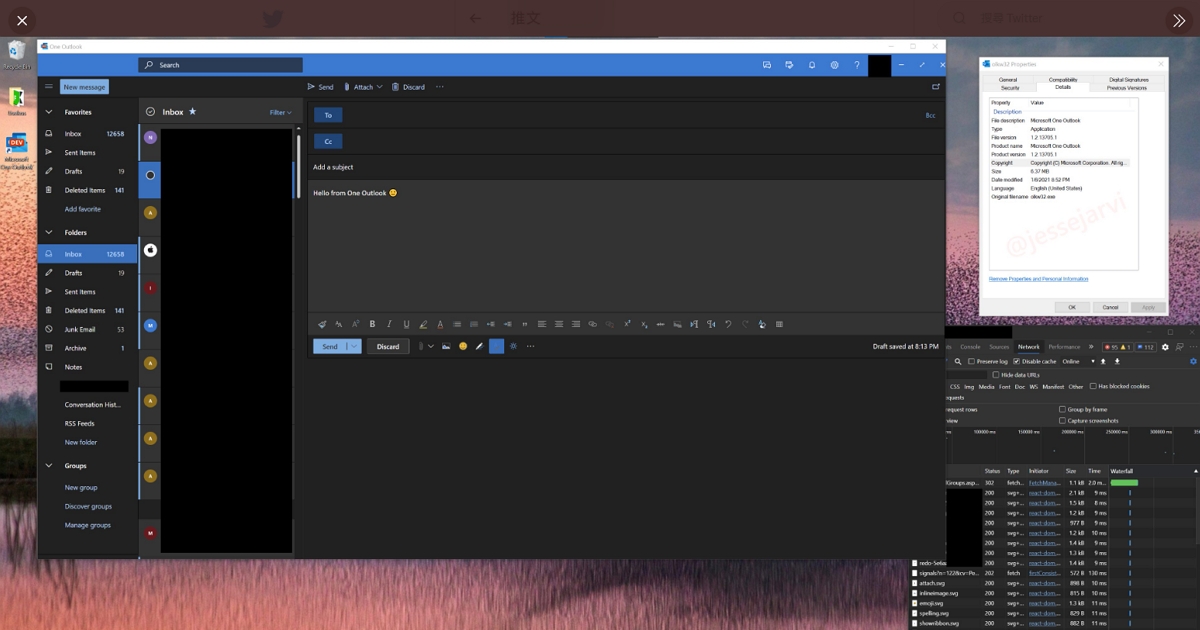Enable Group by frame

click(x=1062, y=409)
